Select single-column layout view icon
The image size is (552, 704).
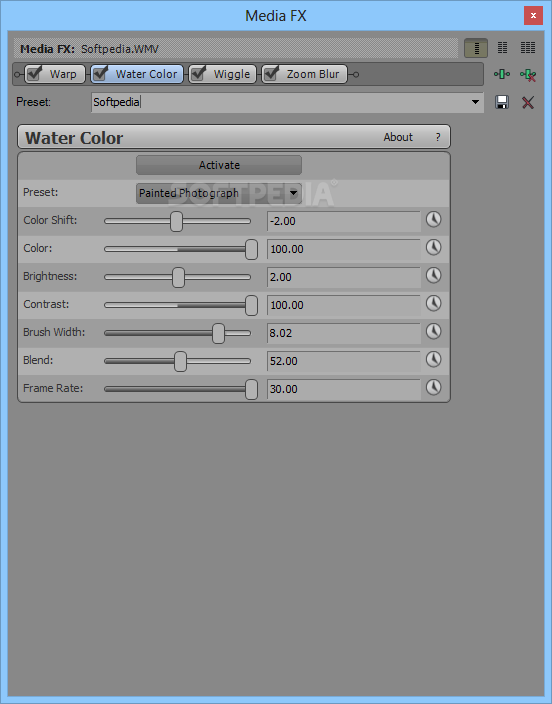pos(476,48)
